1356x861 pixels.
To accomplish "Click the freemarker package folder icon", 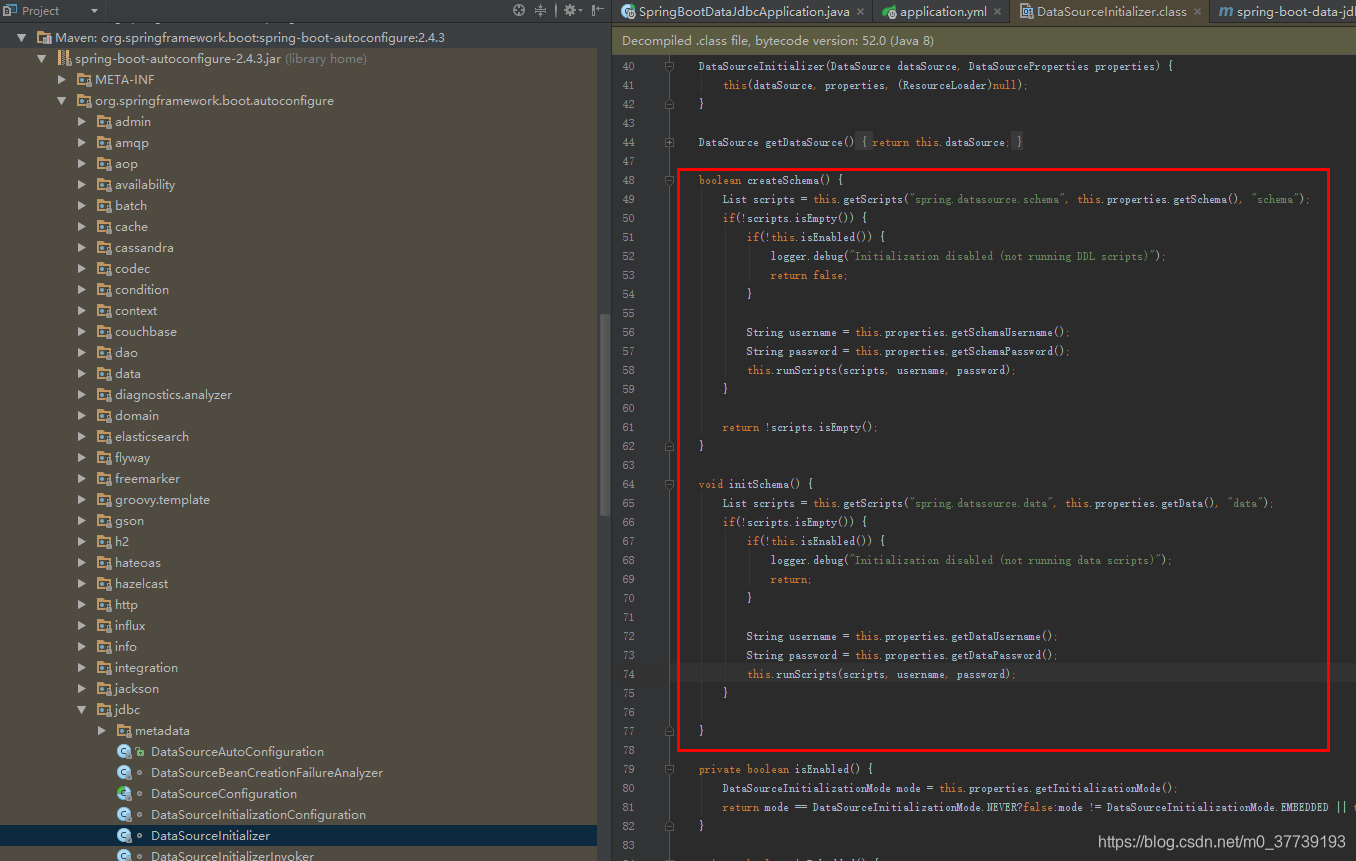I will [x=104, y=479].
